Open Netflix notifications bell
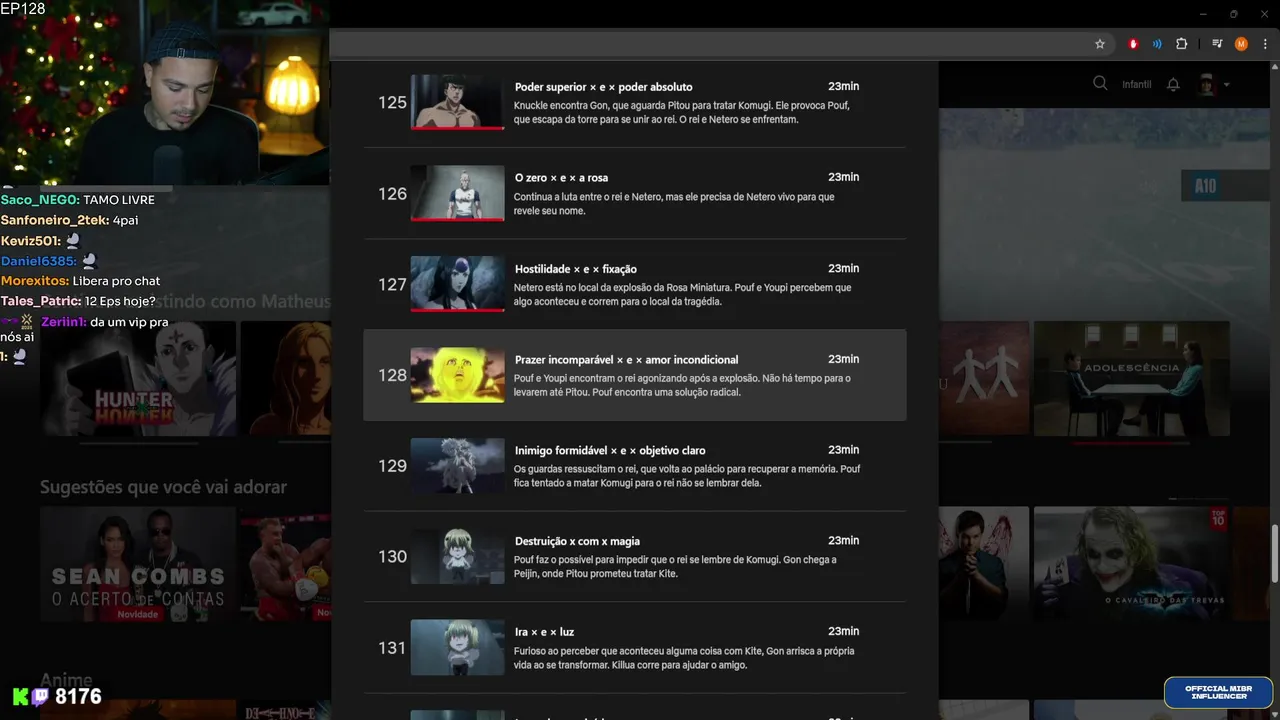Screen dimensions: 1280x720 click(x=1173, y=84)
